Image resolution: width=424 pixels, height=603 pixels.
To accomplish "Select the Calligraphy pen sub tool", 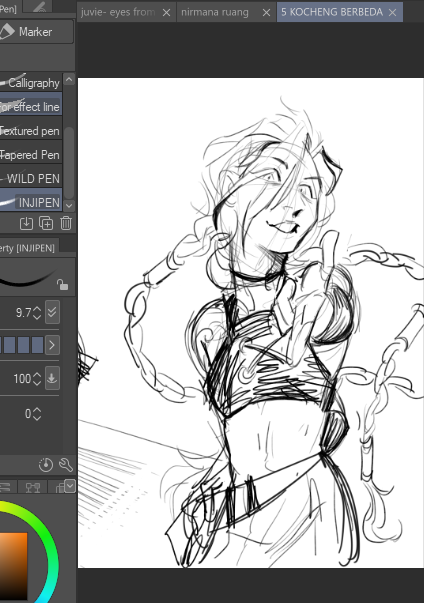I will [31, 82].
